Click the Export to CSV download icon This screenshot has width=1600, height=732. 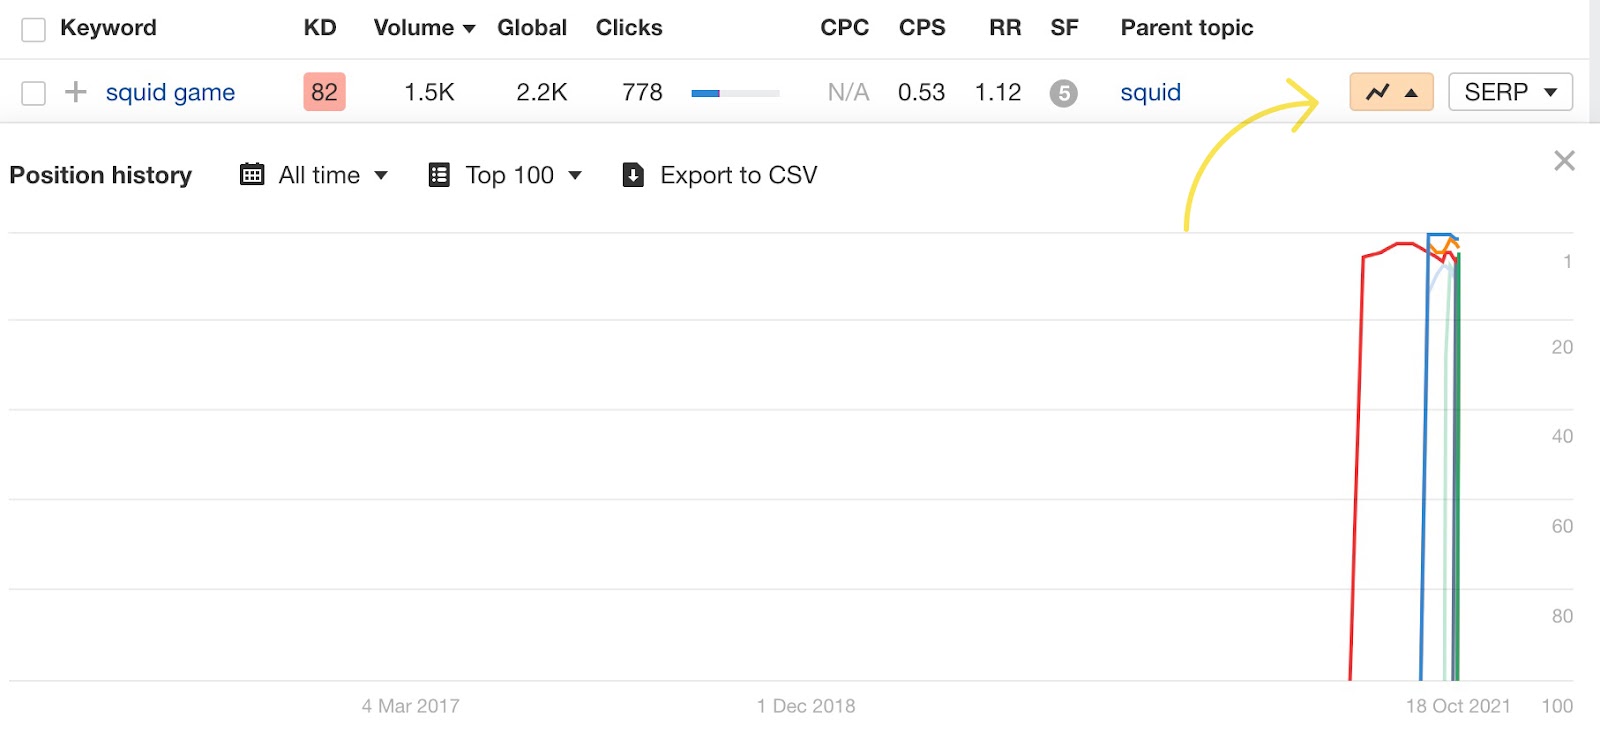pyautogui.click(x=633, y=175)
